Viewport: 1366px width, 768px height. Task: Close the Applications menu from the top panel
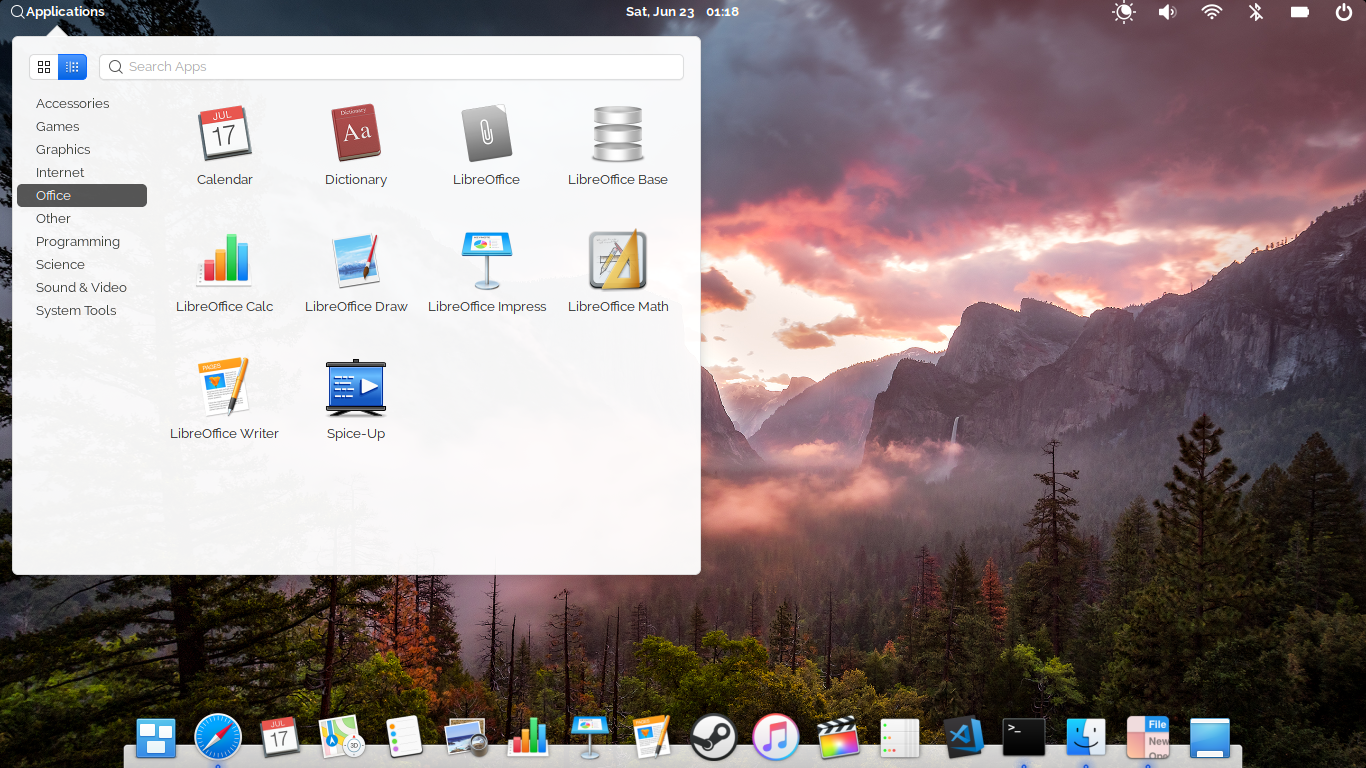(57, 12)
